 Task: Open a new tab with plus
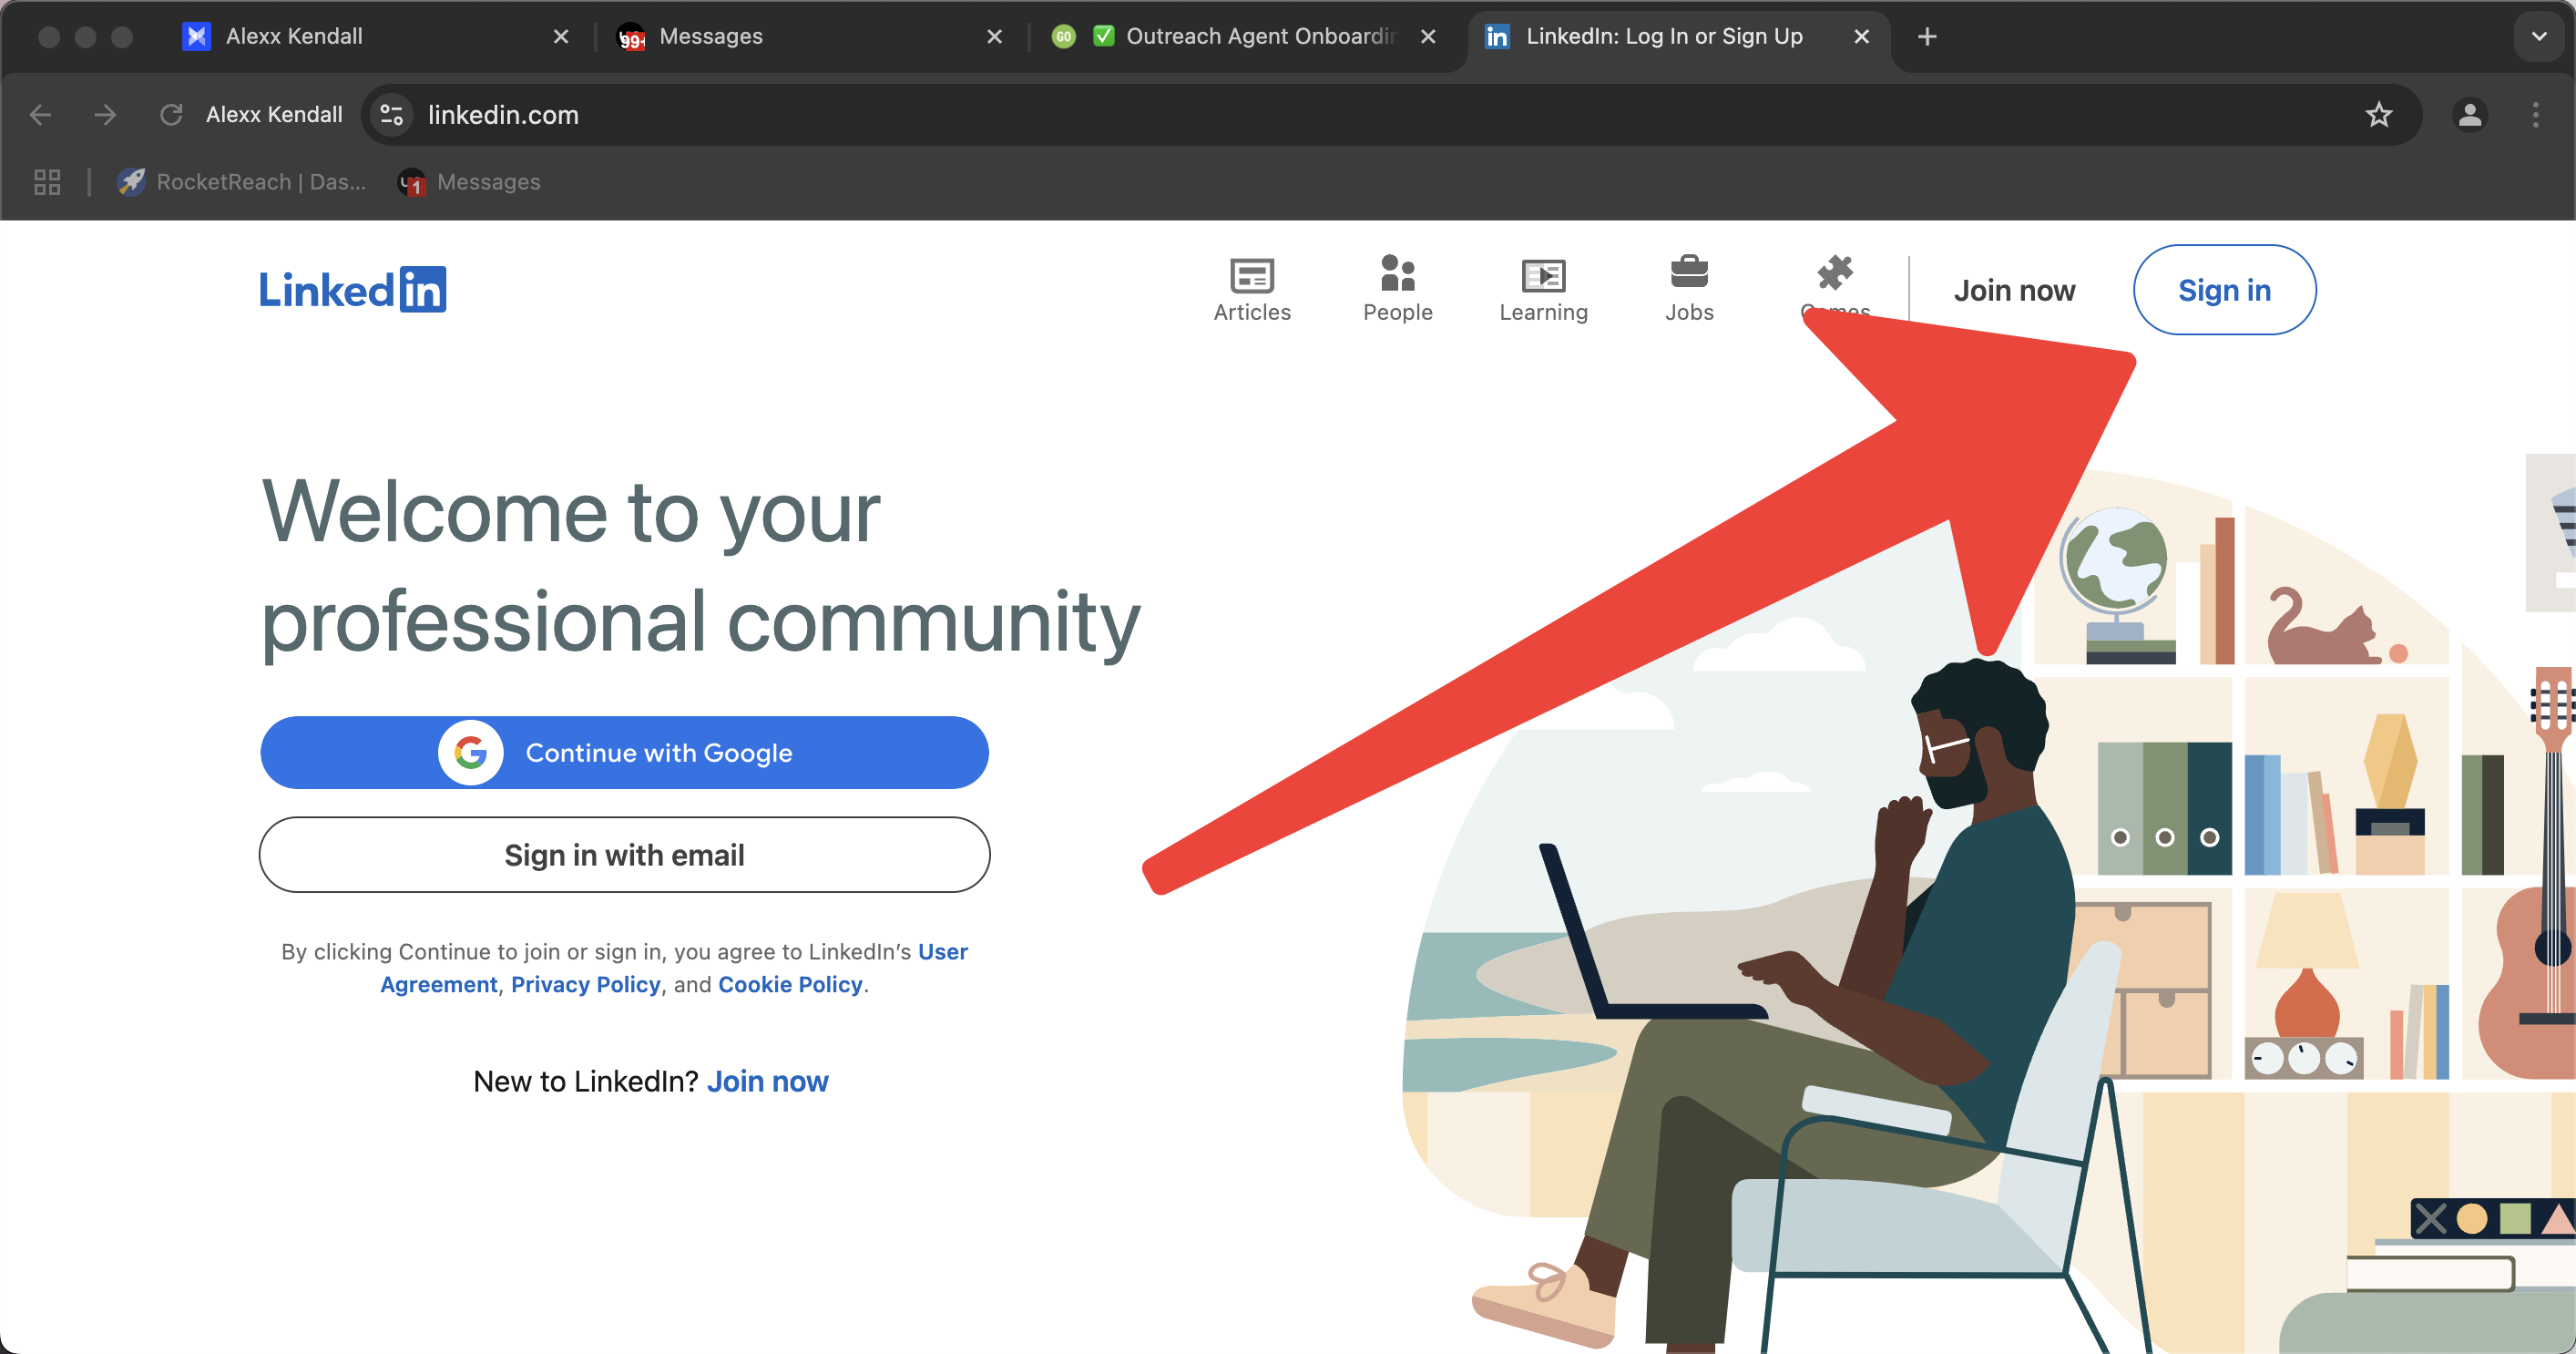coord(1927,37)
